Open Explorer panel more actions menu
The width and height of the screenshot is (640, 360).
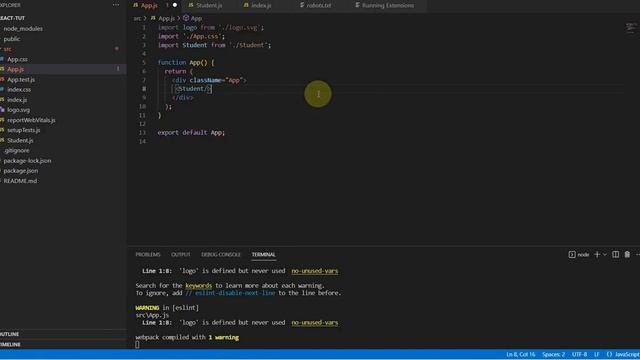tap(116, 5)
